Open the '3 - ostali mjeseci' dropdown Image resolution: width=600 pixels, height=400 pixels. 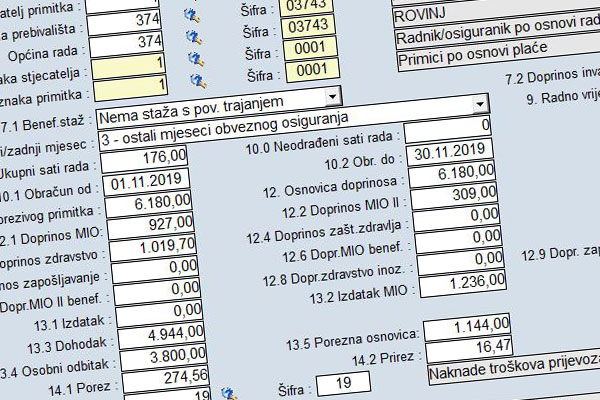click(x=479, y=105)
